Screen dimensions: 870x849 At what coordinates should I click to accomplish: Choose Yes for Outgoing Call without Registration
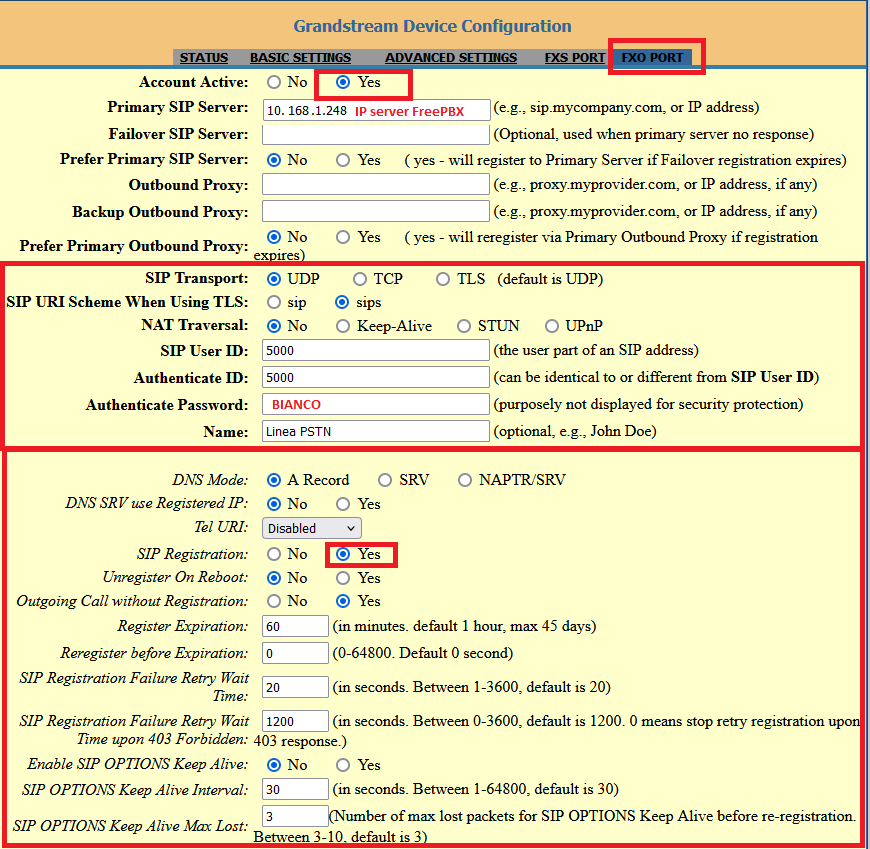coord(343,601)
